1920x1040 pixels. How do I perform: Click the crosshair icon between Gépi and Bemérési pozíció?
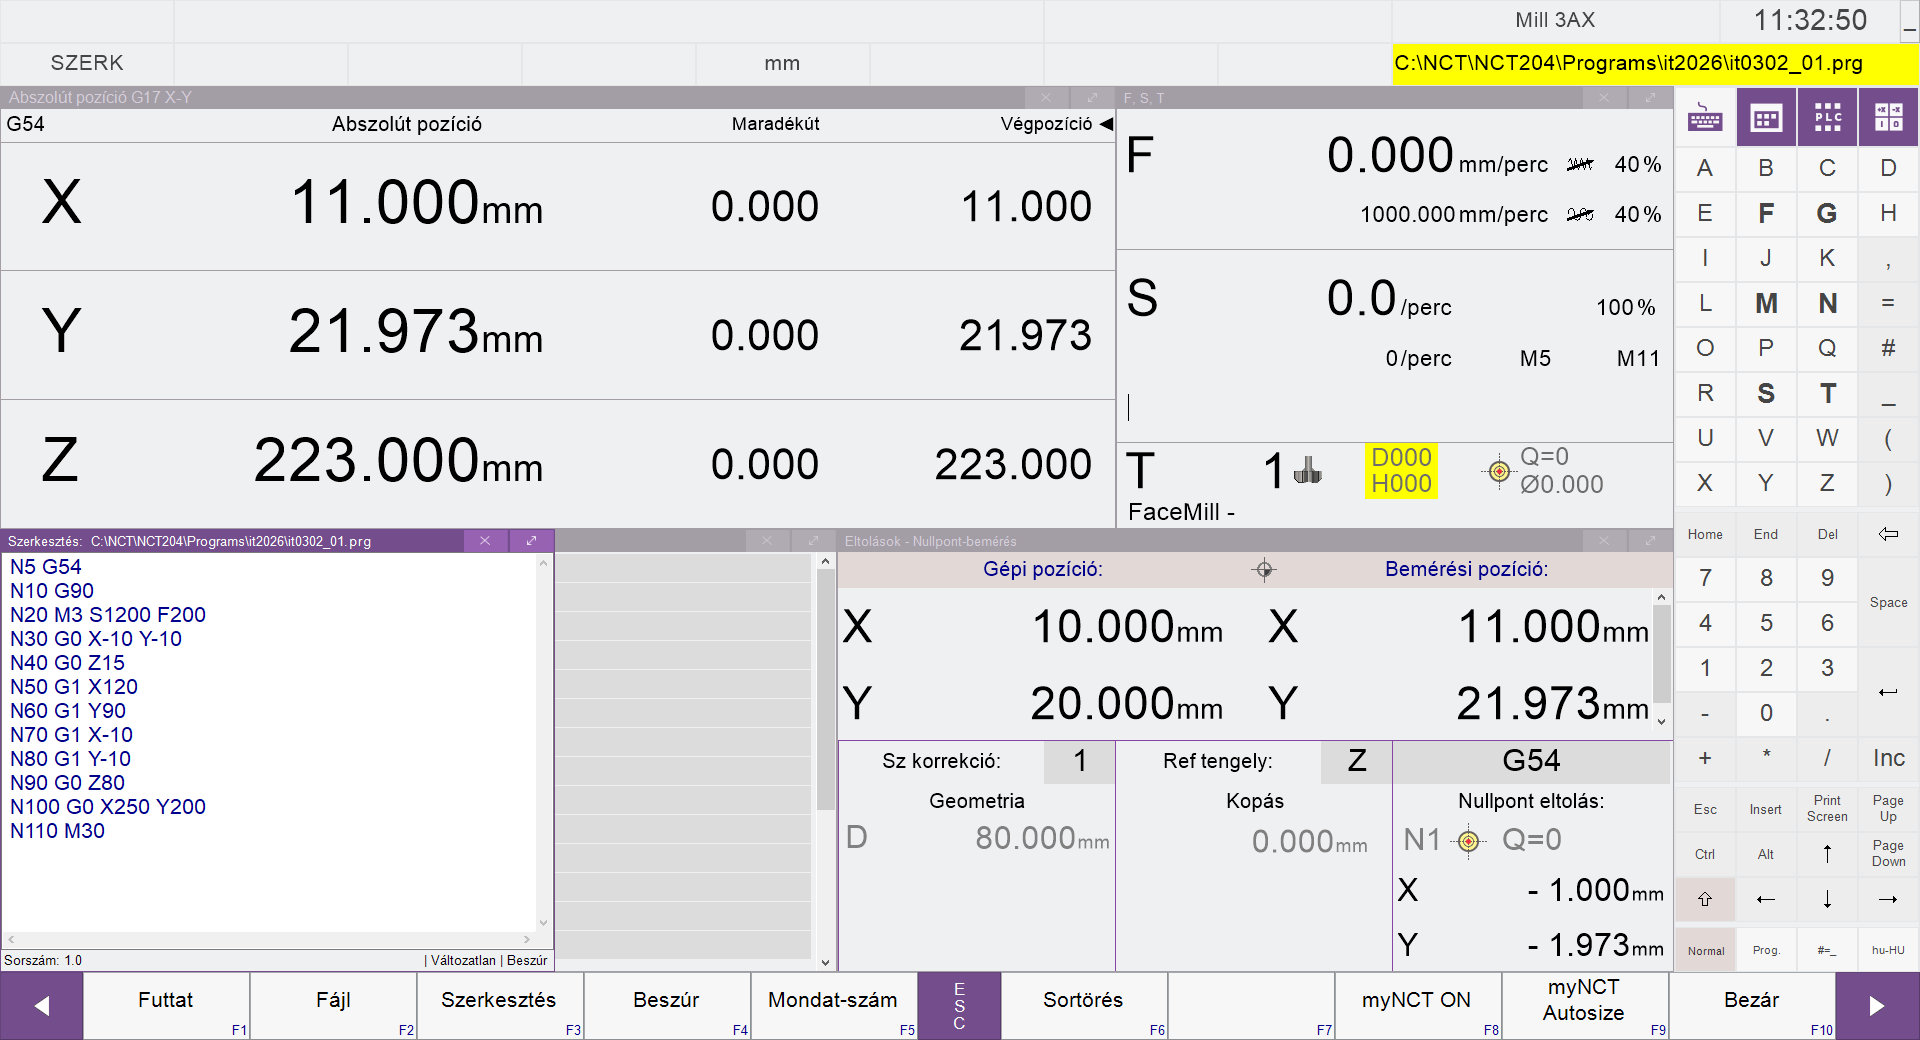pos(1264,570)
